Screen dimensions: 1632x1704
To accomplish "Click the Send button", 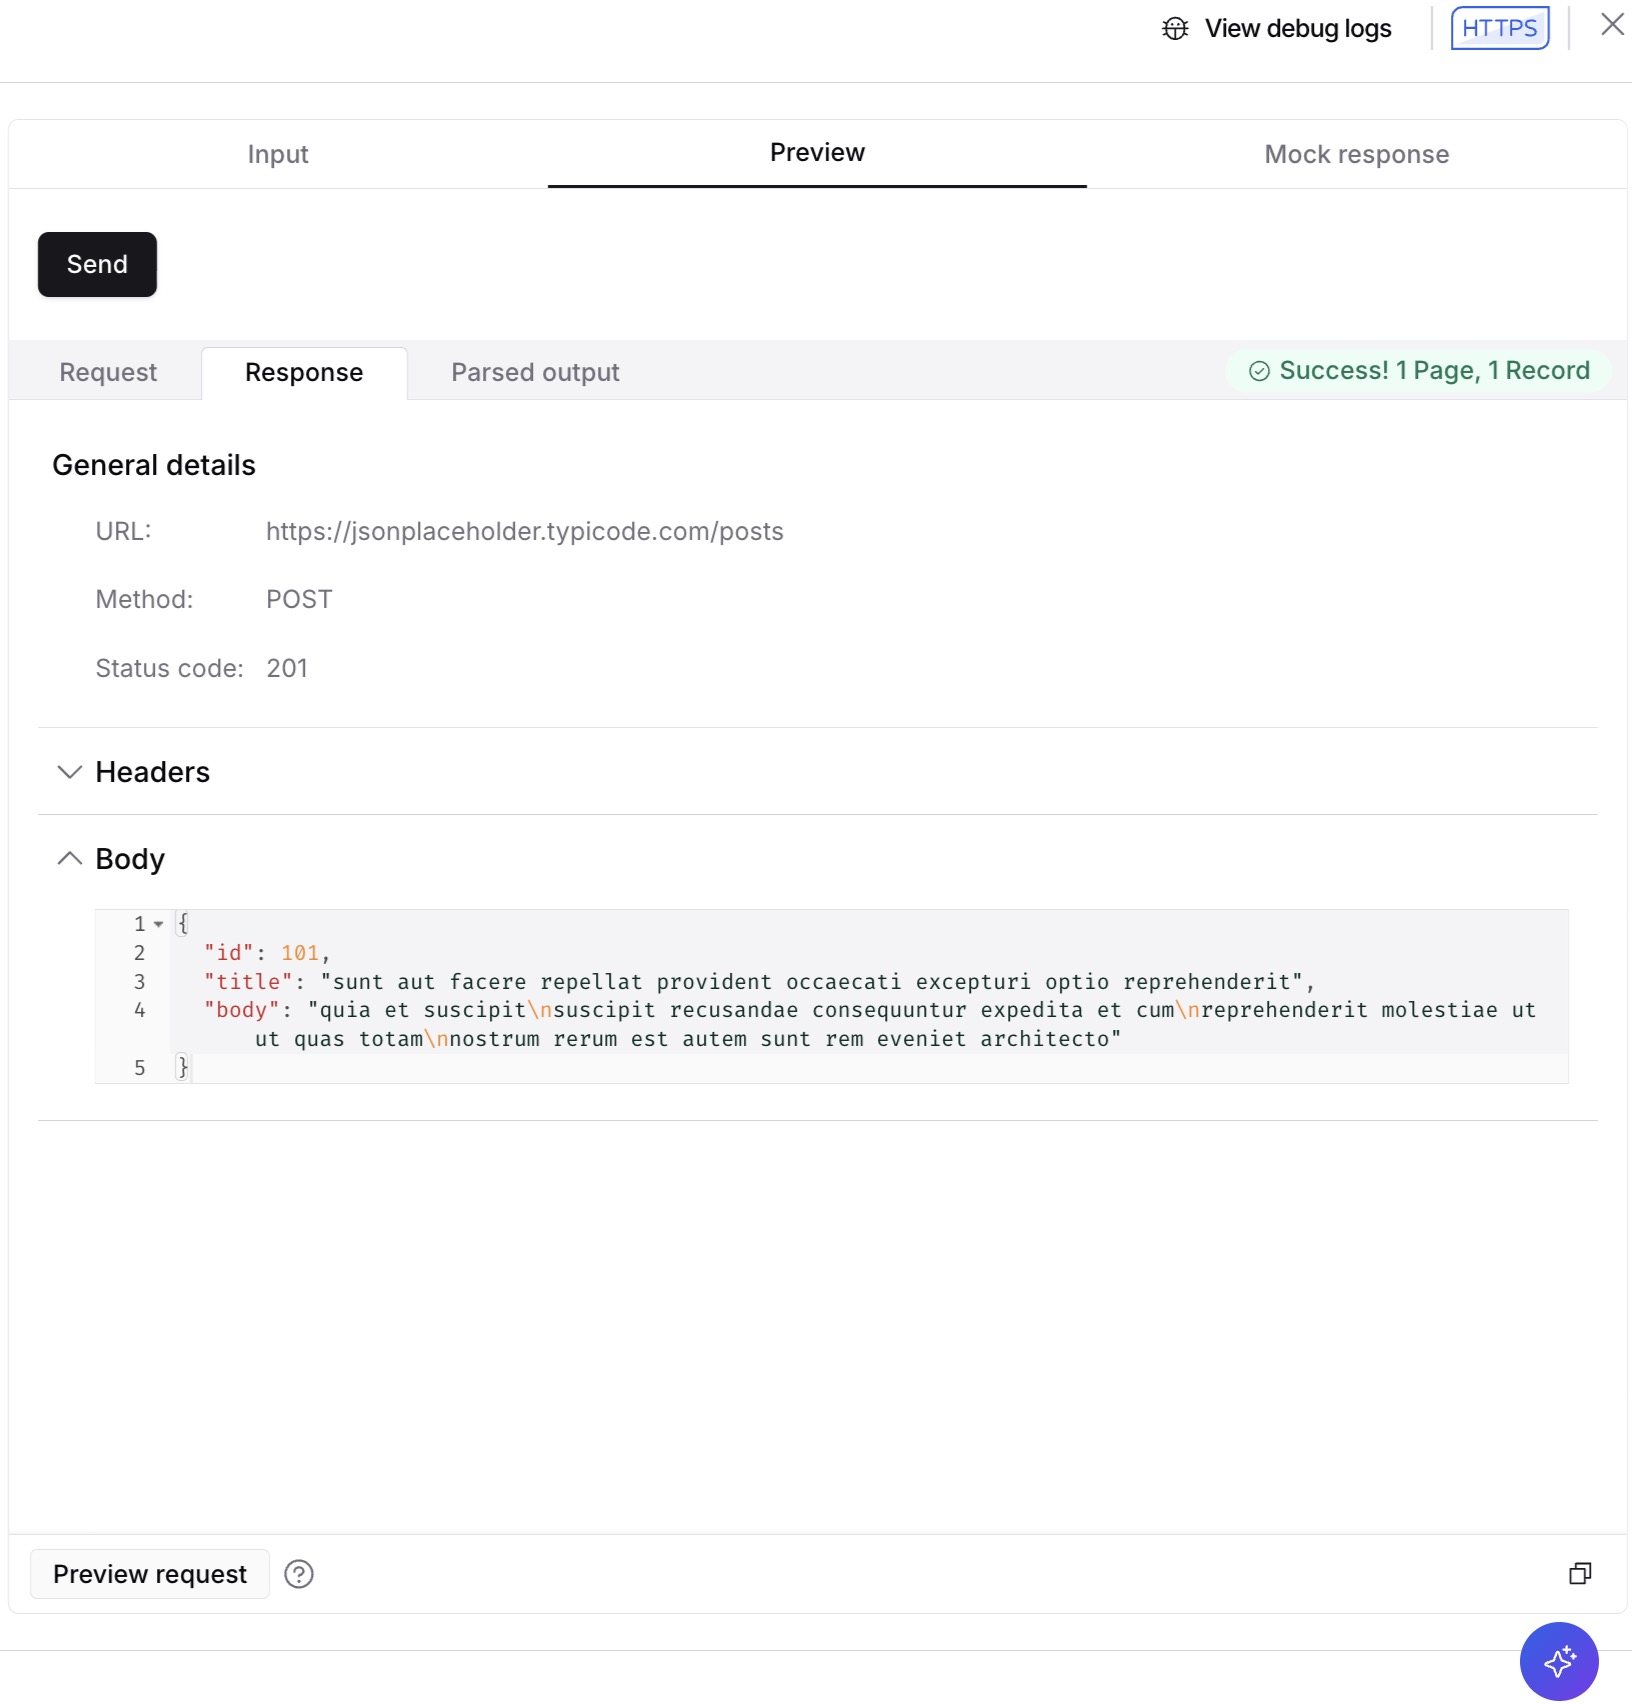I will point(97,264).
